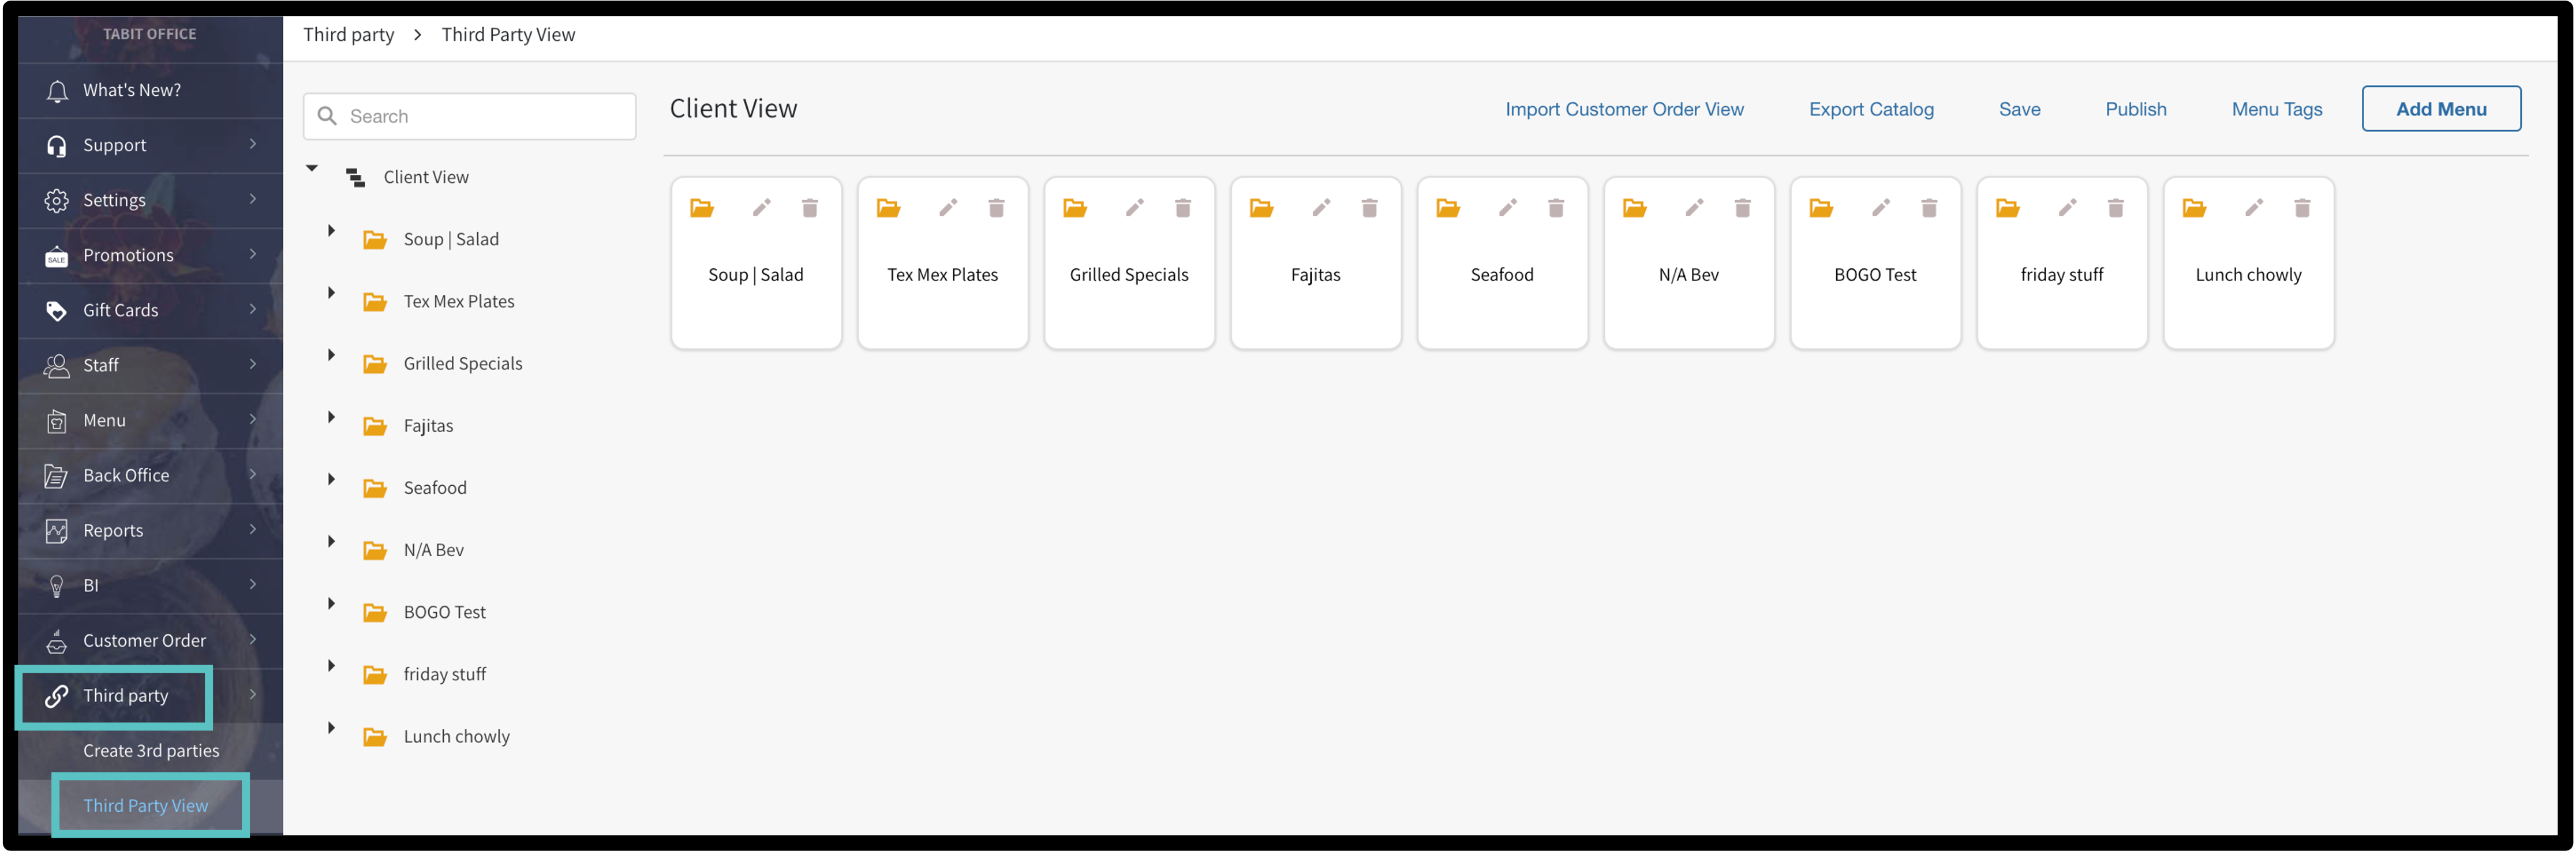The height and width of the screenshot is (851, 2576).
Task: Click the Add Menu button
Action: (x=2440, y=109)
